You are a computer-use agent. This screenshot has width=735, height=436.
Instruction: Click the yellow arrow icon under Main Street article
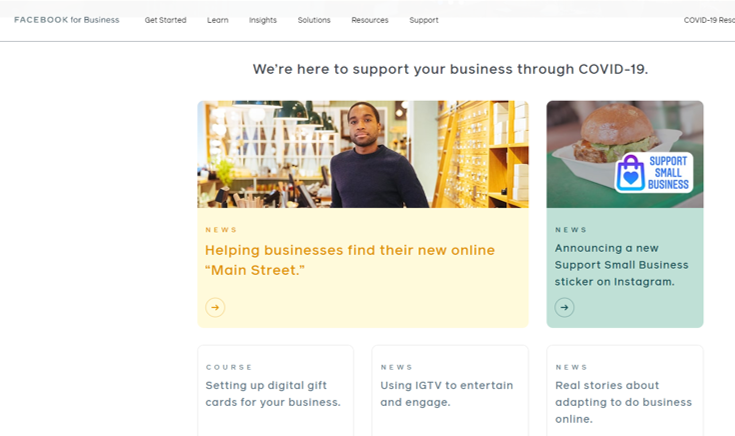pyautogui.click(x=215, y=308)
